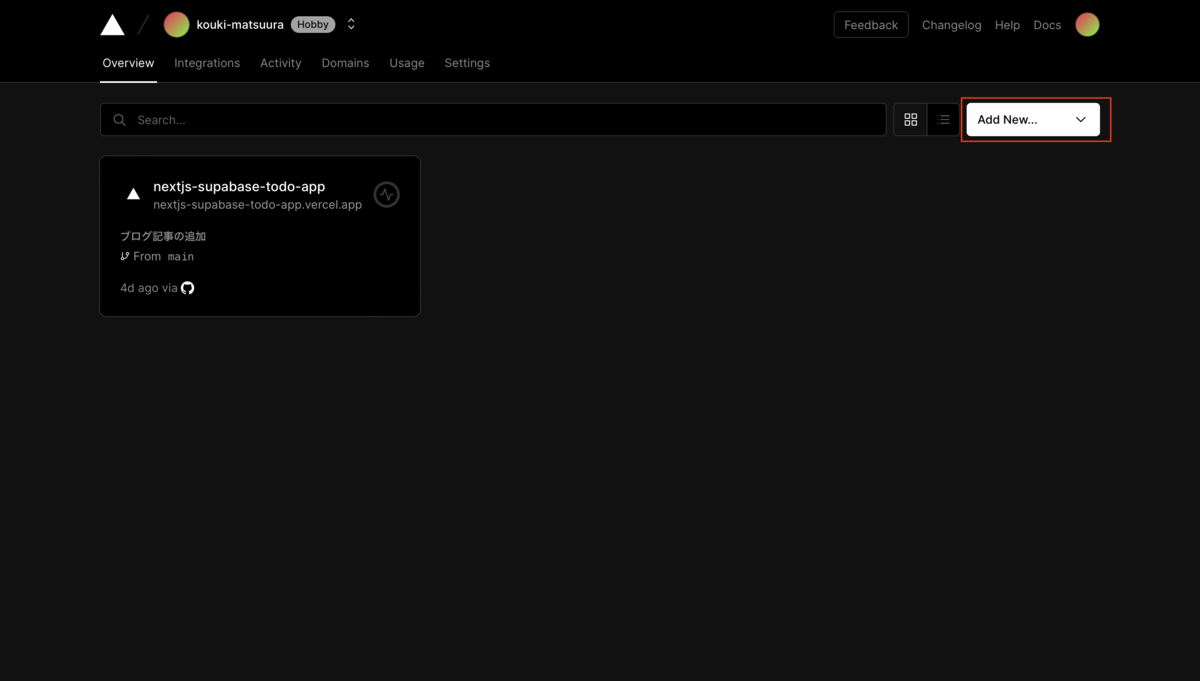
Task: Click the 4d ago via timestamp
Action: (148, 288)
